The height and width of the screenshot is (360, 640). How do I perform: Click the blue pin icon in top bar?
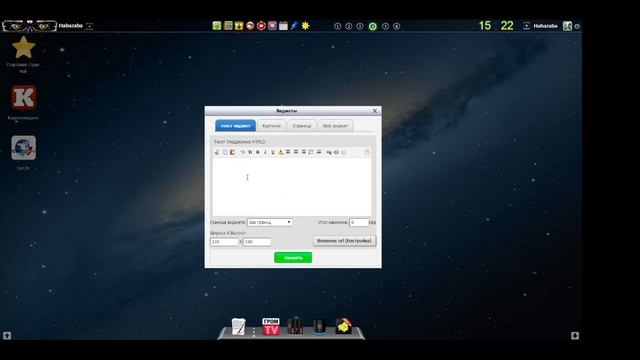pyautogui.click(x=294, y=26)
